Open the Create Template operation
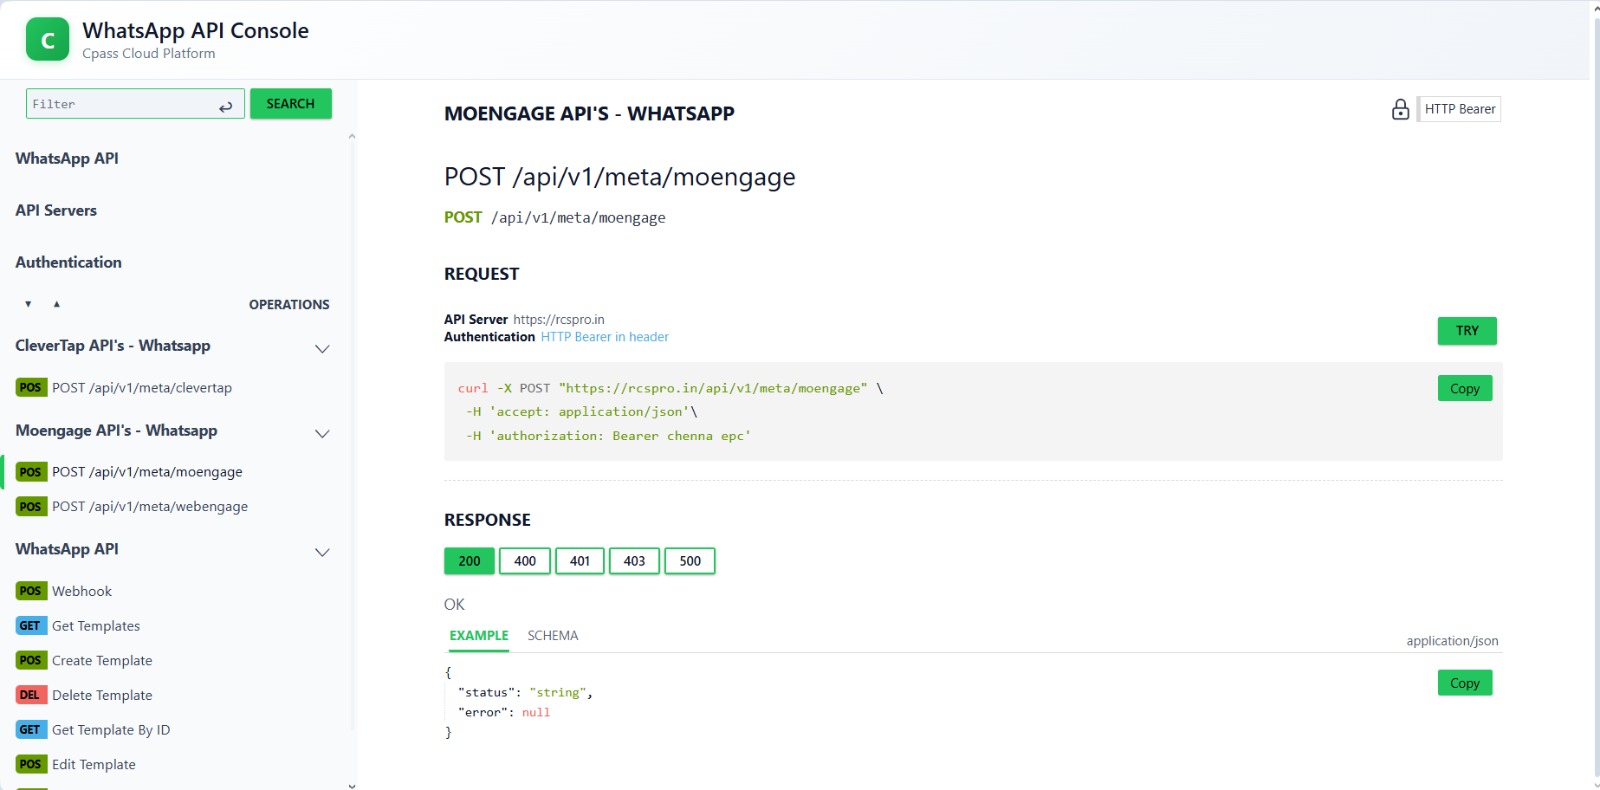Image resolution: width=1600 pixels, height=790 pixels. click(x=102, y=661)
